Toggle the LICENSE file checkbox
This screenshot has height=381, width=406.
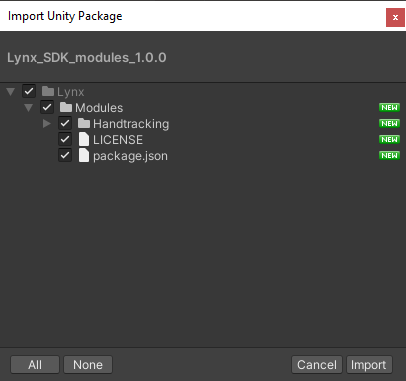coord(65,139)
